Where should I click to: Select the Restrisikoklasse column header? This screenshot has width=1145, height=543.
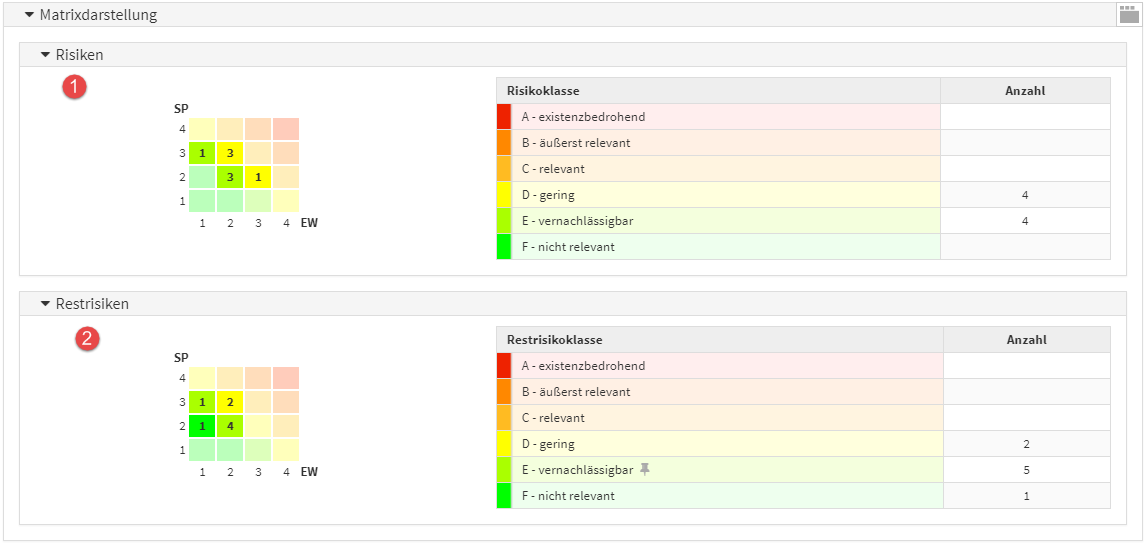719,340
